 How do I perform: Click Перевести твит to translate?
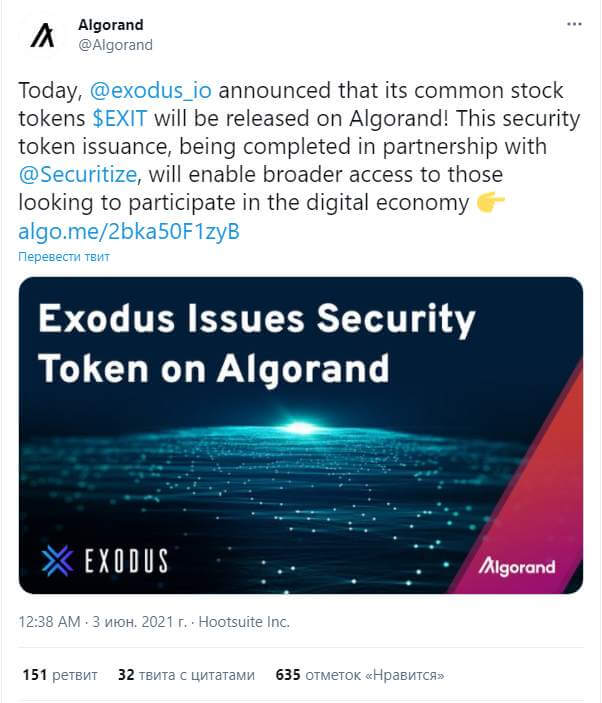pyautogui.click(x=64, y=257)
